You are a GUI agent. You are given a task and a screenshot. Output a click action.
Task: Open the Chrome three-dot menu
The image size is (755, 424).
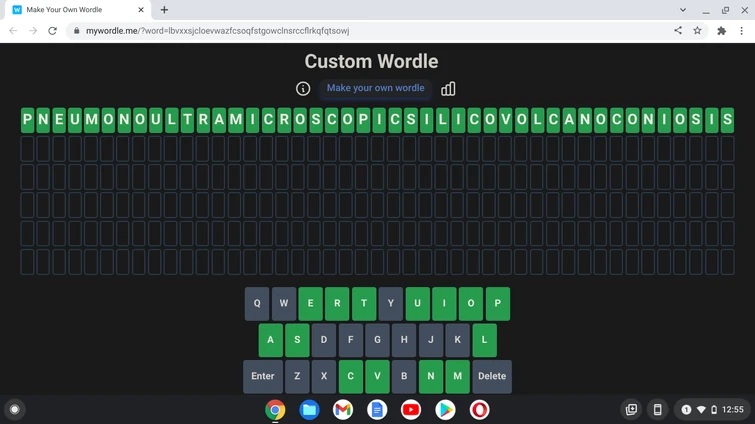tap(742, 31)
